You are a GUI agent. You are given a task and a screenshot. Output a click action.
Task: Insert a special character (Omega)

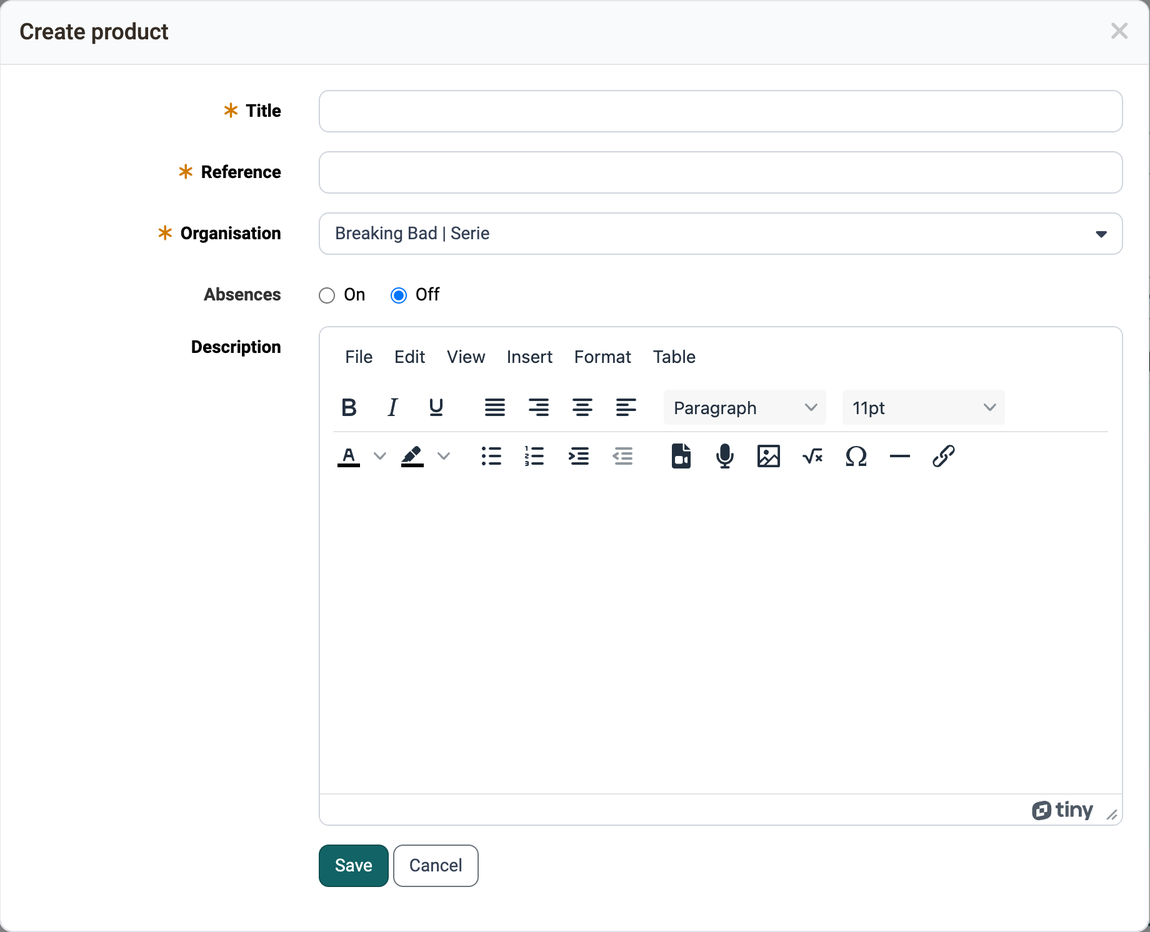tap(856, 456)
